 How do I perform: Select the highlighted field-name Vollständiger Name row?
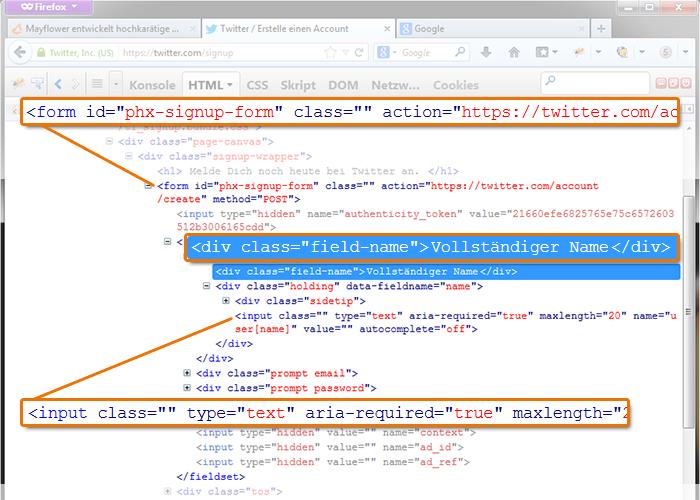point(446,271)
